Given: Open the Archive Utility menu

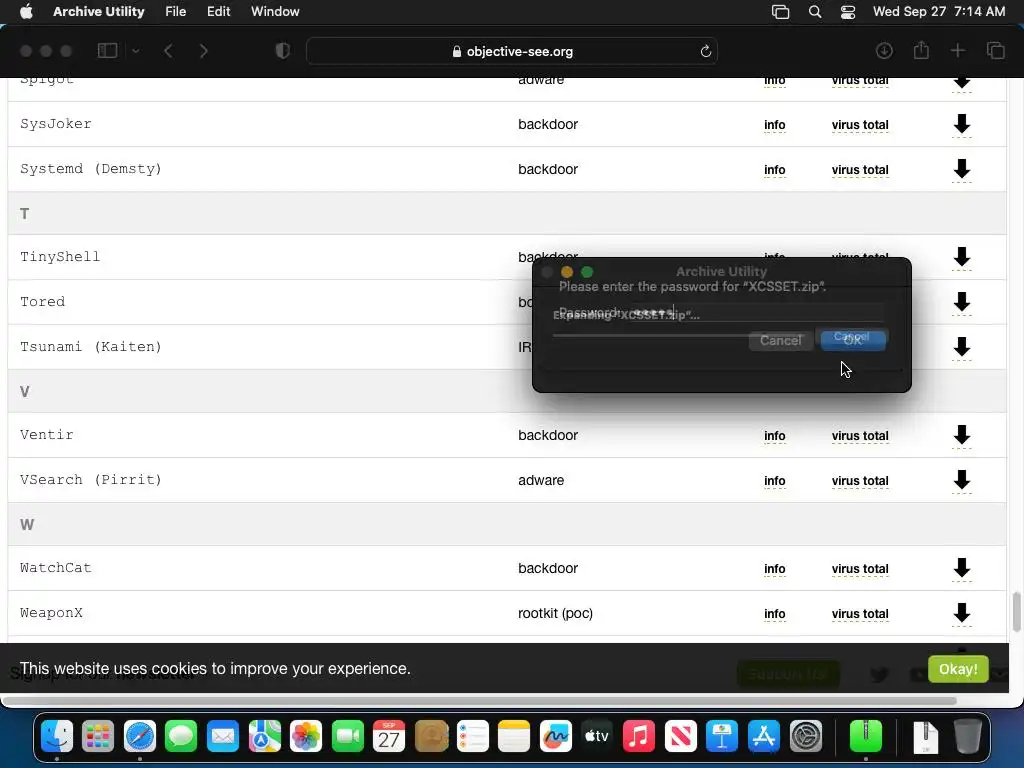Looking at the screenshot, I should click(x=99, y=12).
